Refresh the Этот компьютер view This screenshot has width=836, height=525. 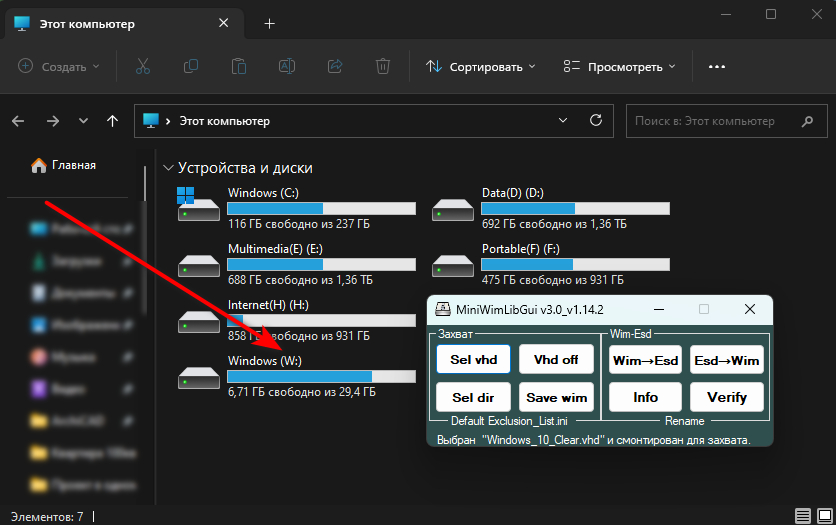click(596, 120)
